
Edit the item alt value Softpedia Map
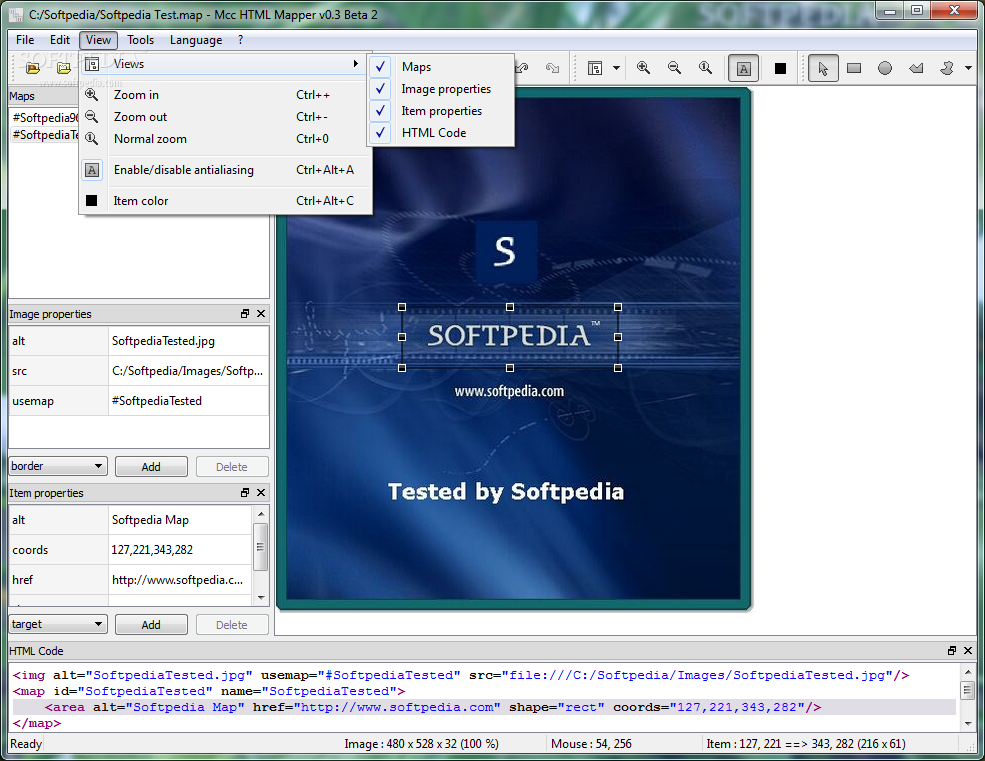pyautogui.click(x=180, y=520)
